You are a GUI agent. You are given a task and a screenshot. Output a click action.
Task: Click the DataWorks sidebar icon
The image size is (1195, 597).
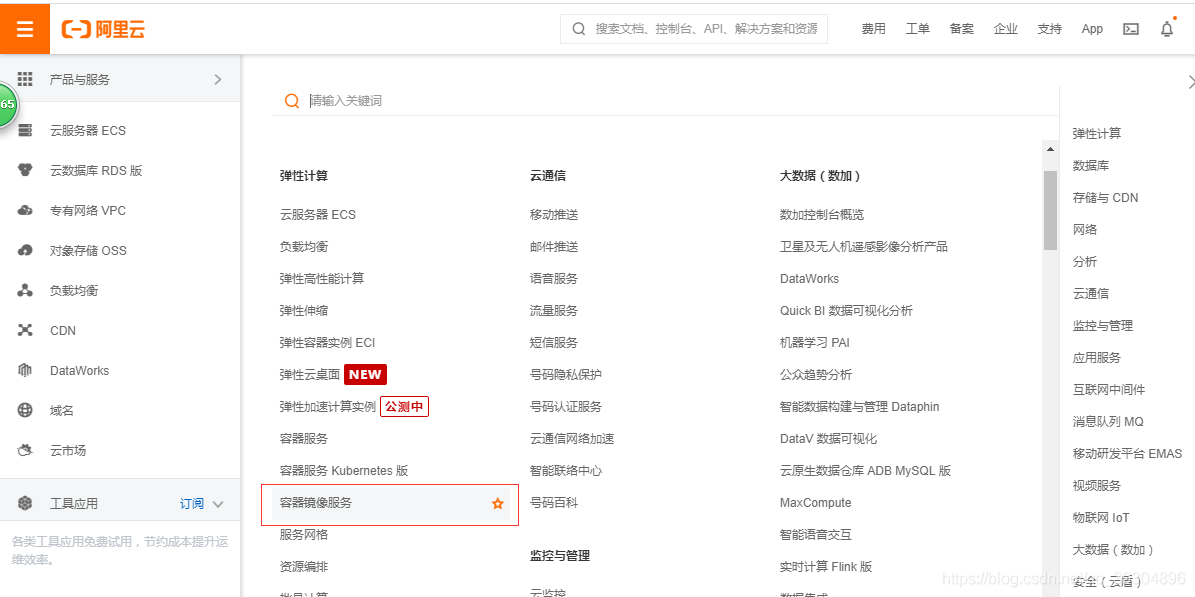[22, 370]
